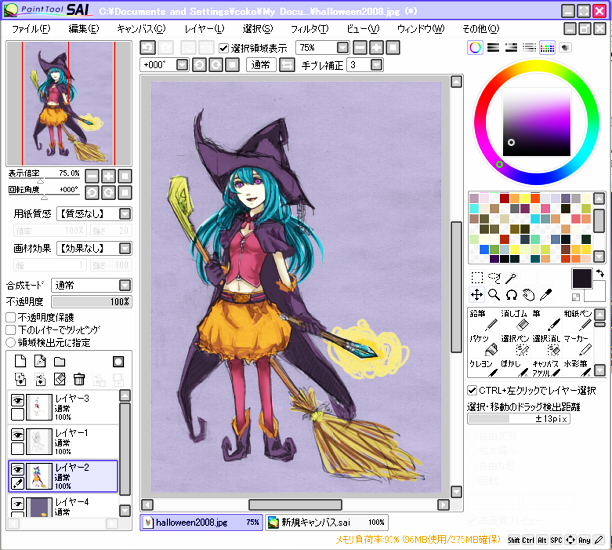Adjust the 不透明度 opacity slider
612x550 pixels.
(92, 302)
